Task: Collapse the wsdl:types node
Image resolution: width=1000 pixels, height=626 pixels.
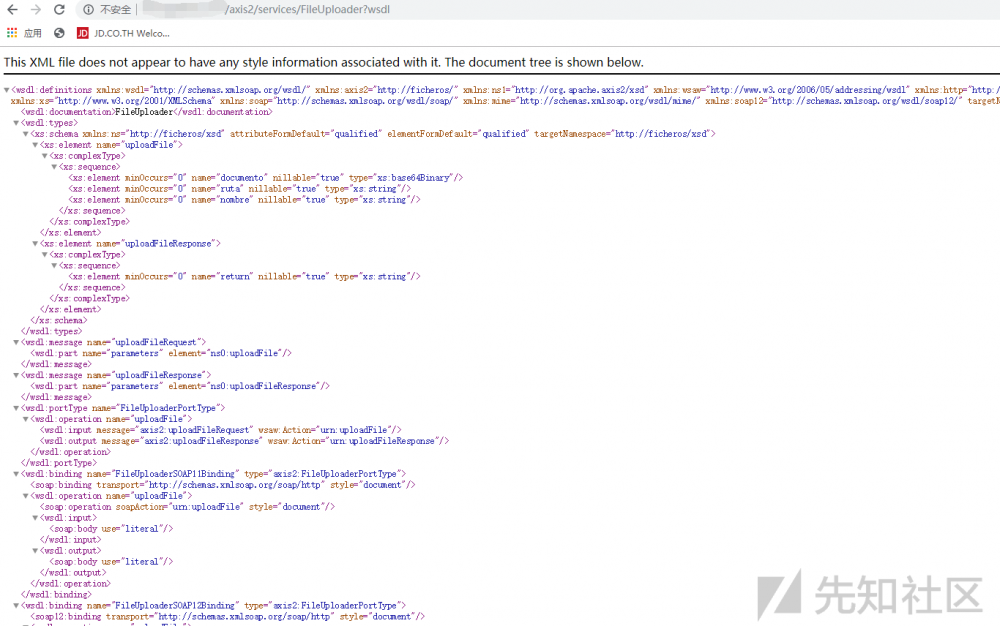Action: click(x=17, y=123)
